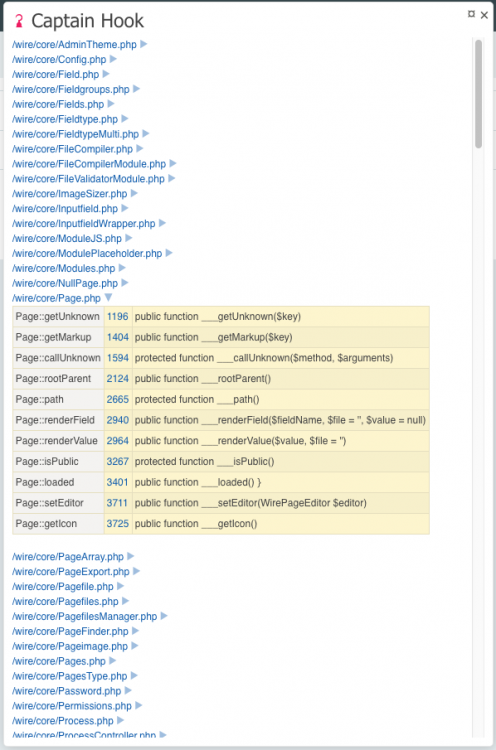
Task: Expand the Password.php arrow
Action: tap(128, 690)
